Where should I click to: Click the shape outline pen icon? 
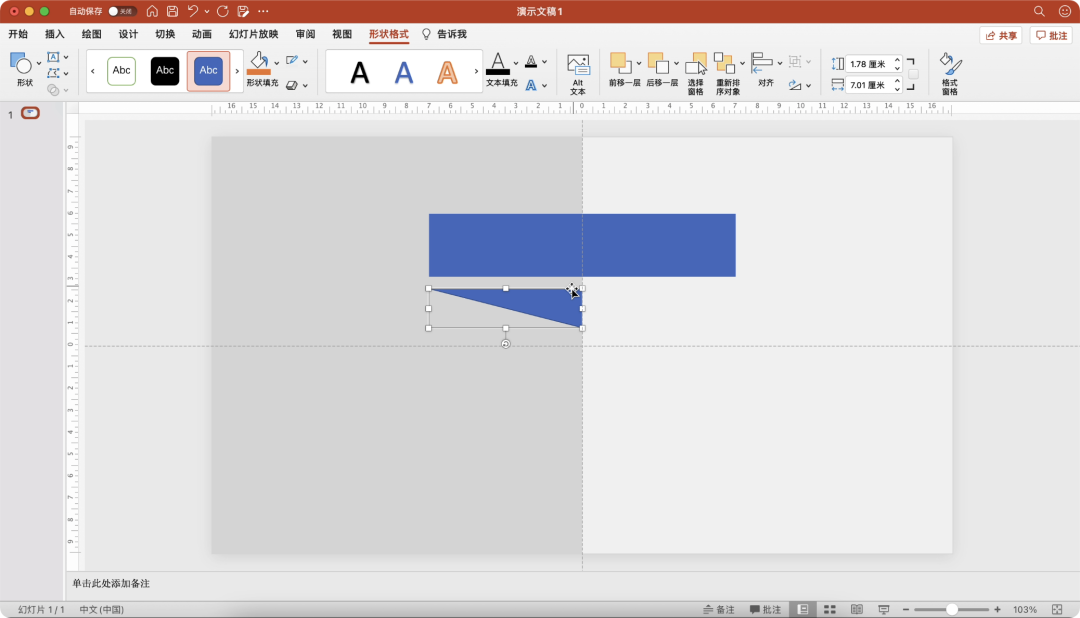point(292,61)
